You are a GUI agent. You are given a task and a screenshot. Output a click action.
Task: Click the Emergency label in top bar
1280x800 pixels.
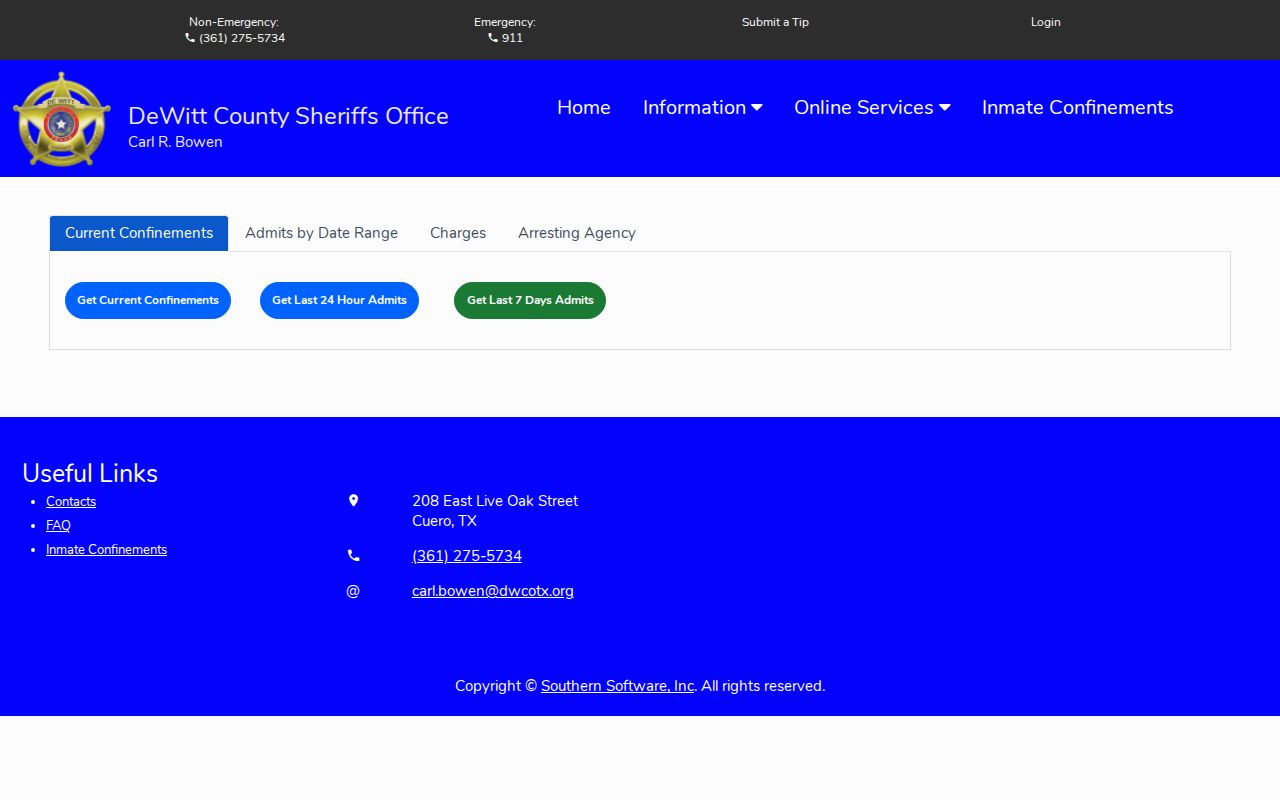point(505,22)
